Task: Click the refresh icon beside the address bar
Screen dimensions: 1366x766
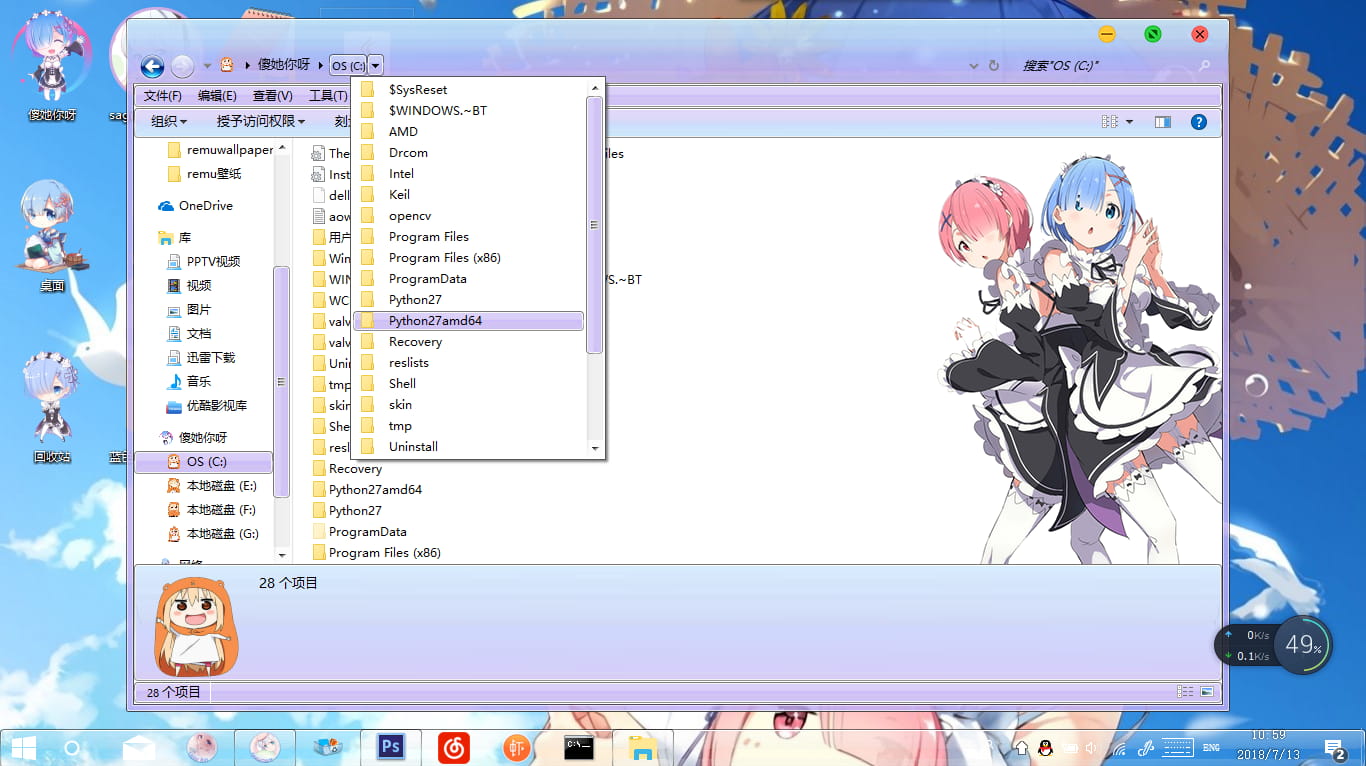Action: 994,66
